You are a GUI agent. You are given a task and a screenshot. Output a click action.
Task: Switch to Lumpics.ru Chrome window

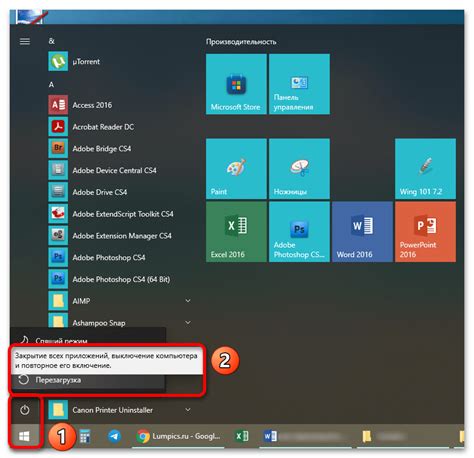pyautogui.click(x=179, y=436)
